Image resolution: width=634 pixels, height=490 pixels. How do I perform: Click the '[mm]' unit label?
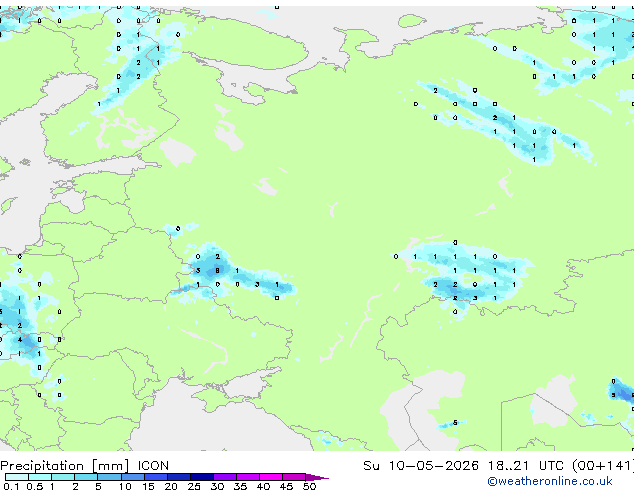click(110, 466)
